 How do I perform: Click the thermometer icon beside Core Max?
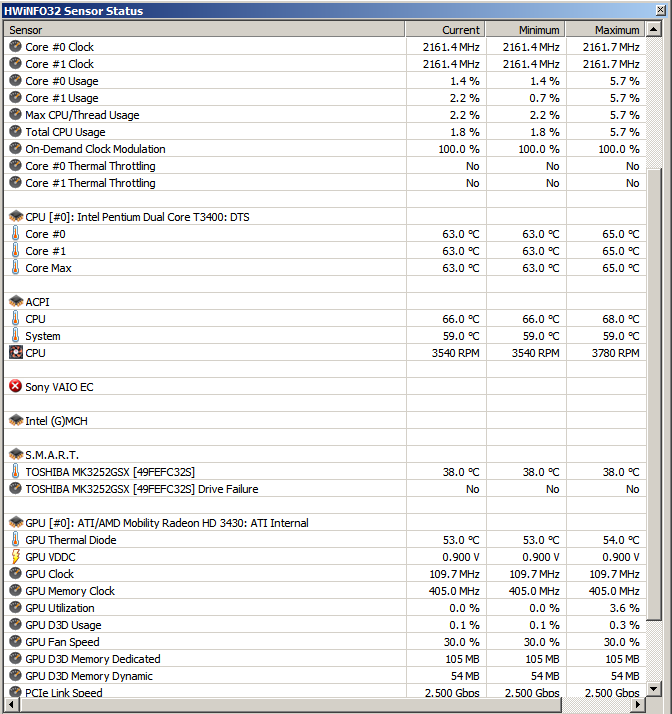point(15,268)
